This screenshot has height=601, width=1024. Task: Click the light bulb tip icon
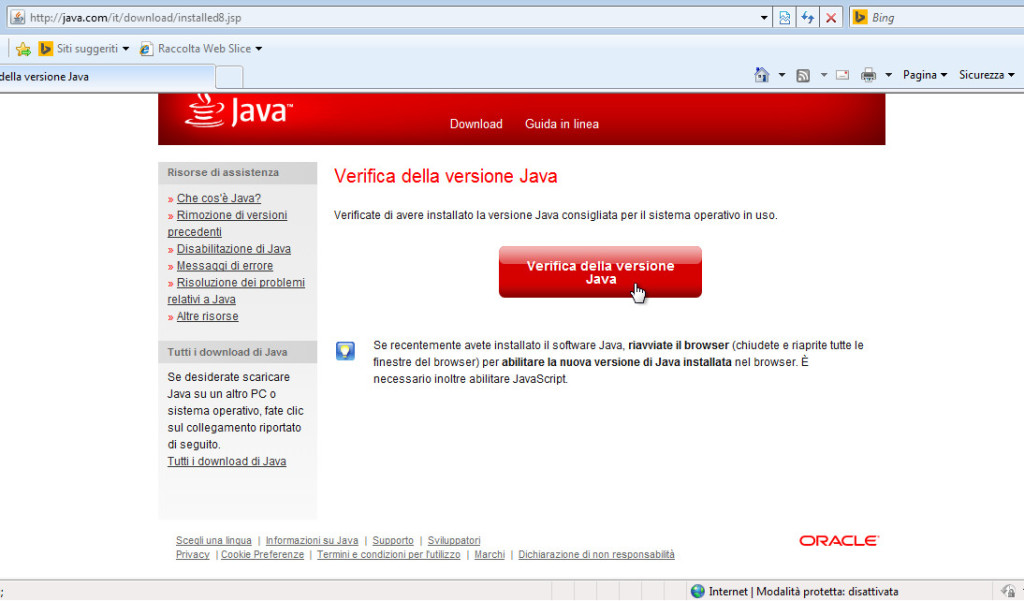345,351
